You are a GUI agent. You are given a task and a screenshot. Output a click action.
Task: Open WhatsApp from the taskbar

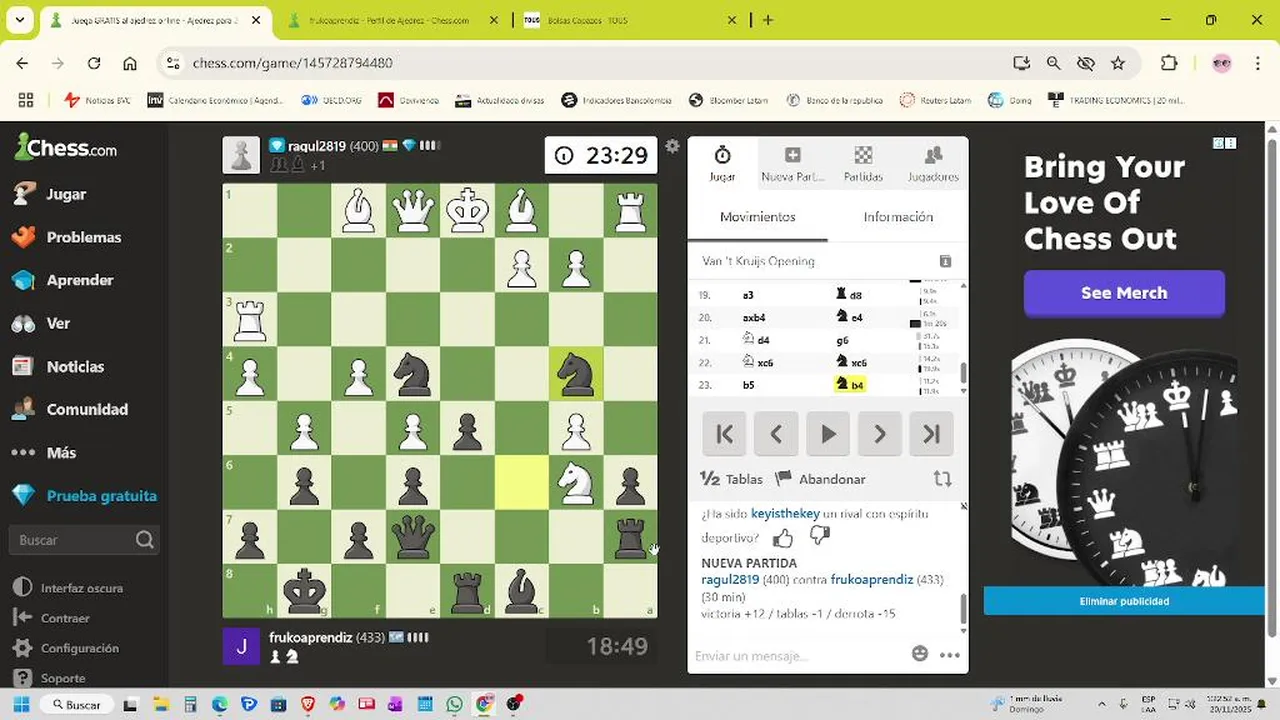pyautogui.click(x=456, y=705)
